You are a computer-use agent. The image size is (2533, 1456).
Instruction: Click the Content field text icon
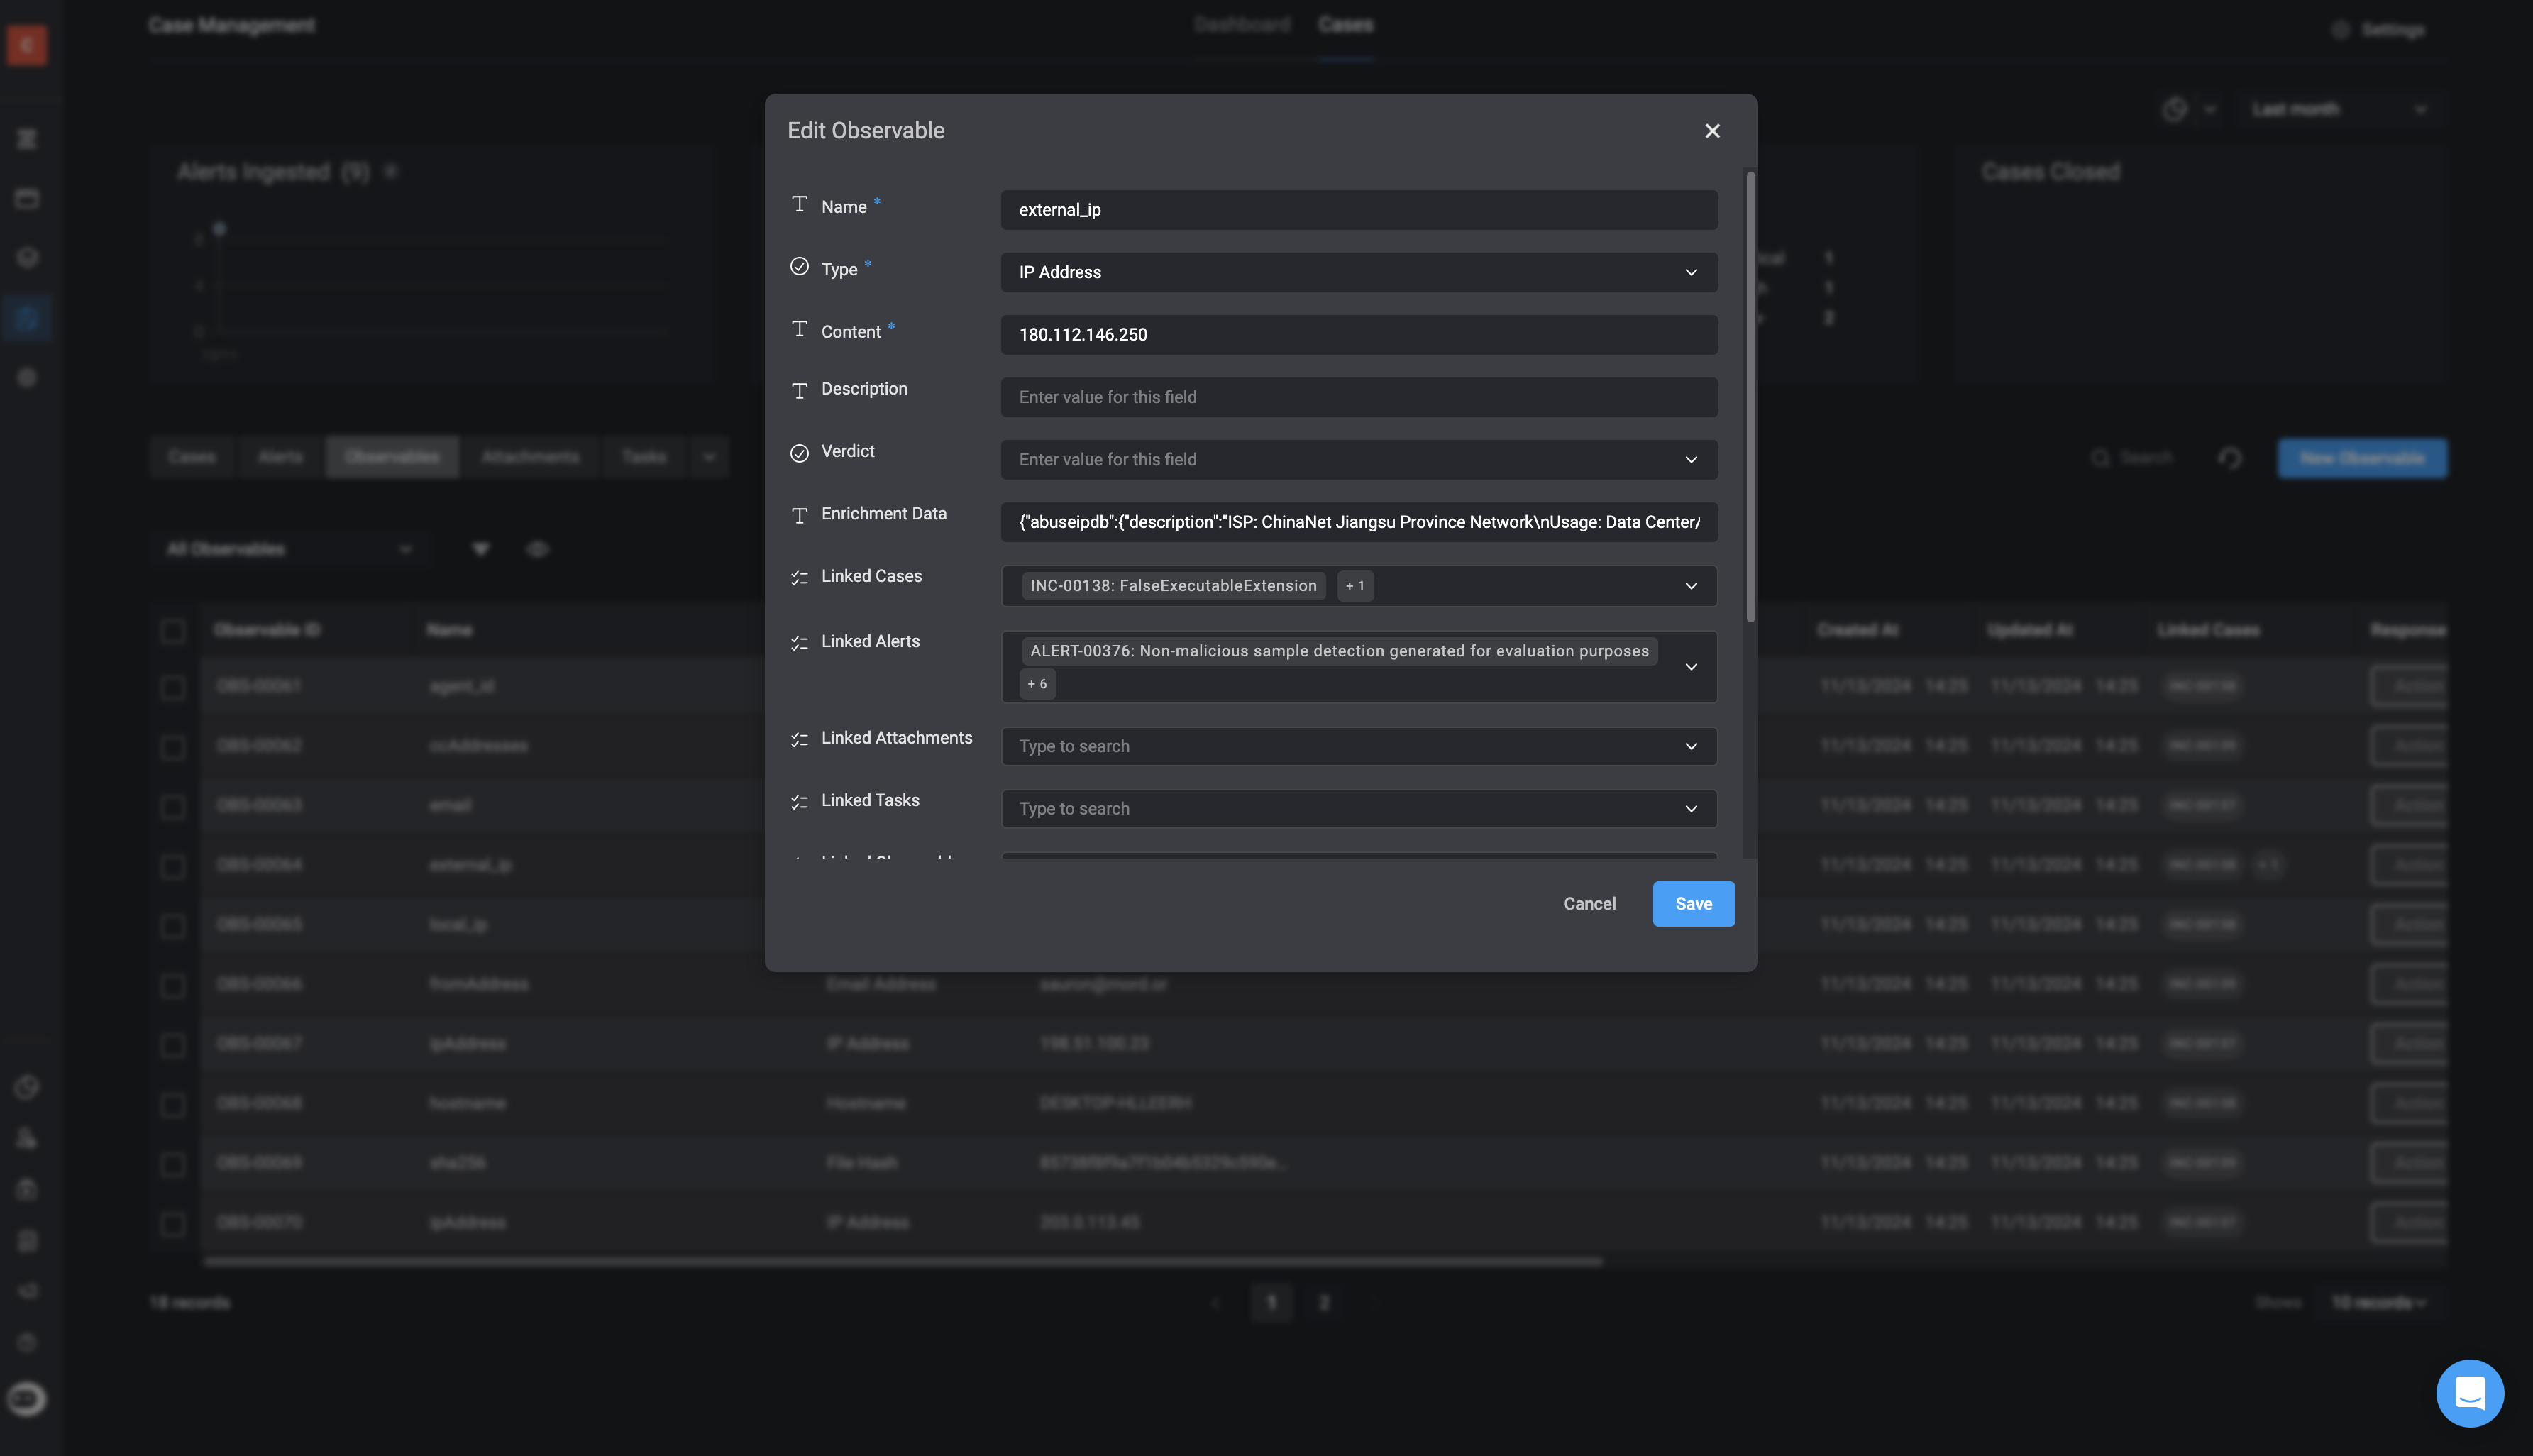[x=799, y=330]
